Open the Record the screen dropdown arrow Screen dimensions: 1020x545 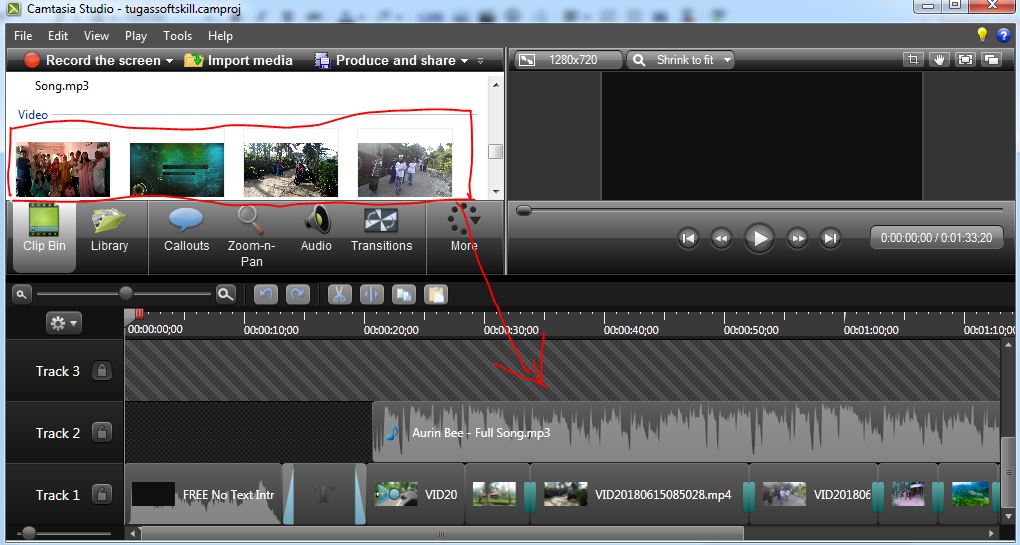point(170,61)
